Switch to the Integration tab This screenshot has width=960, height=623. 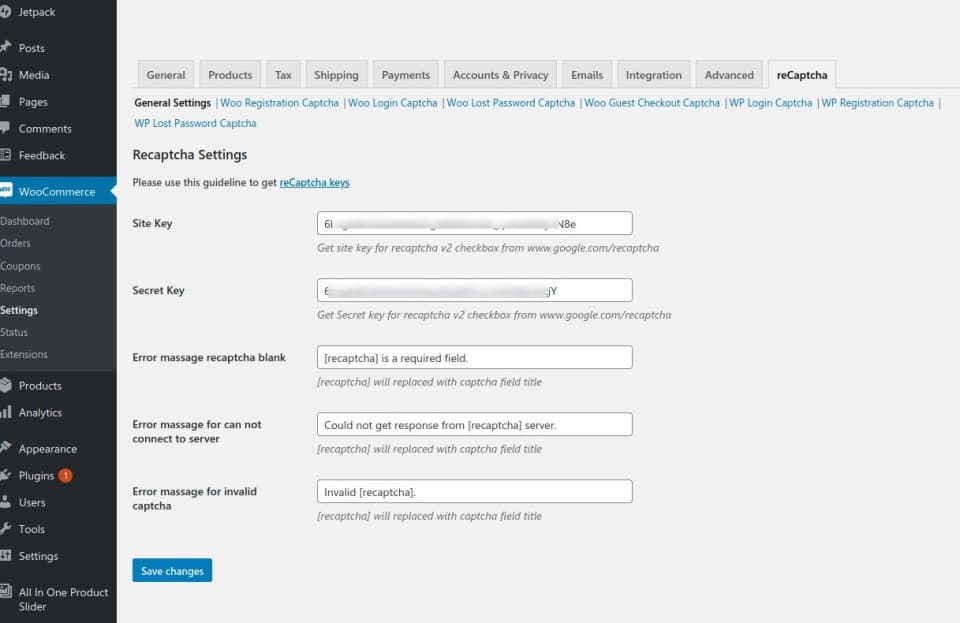click(x=653, y=75)
